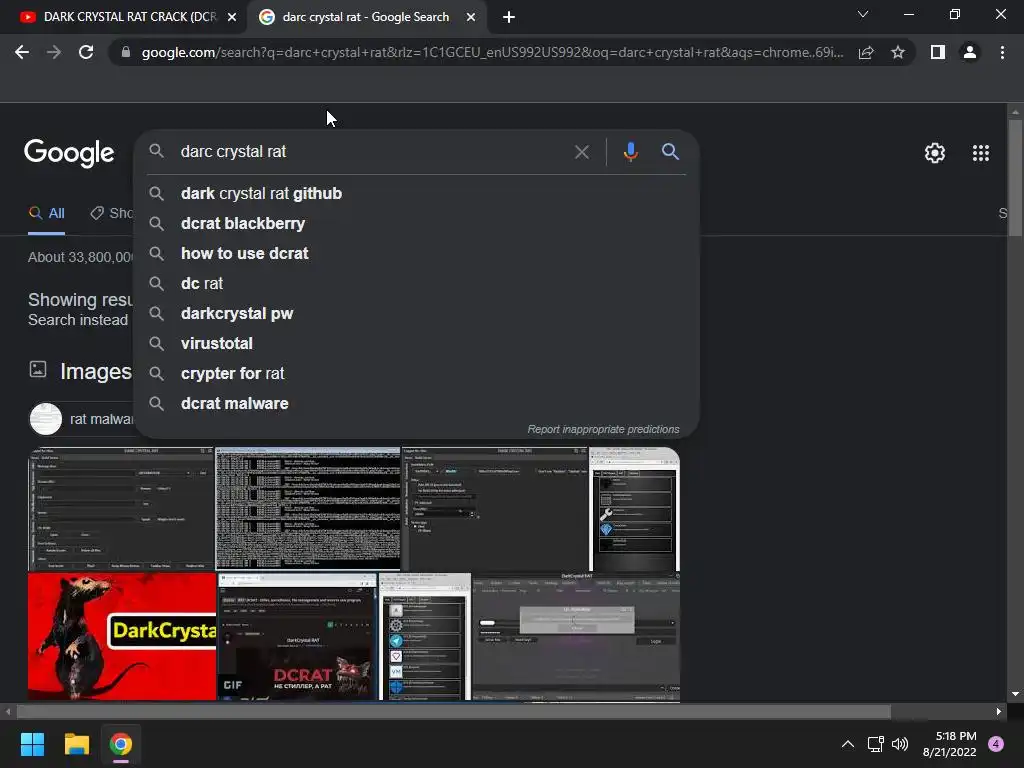The width and height of the screenshot is (1024, 768).
Task: Share this page using the share icon
Action: pos(866,52)
